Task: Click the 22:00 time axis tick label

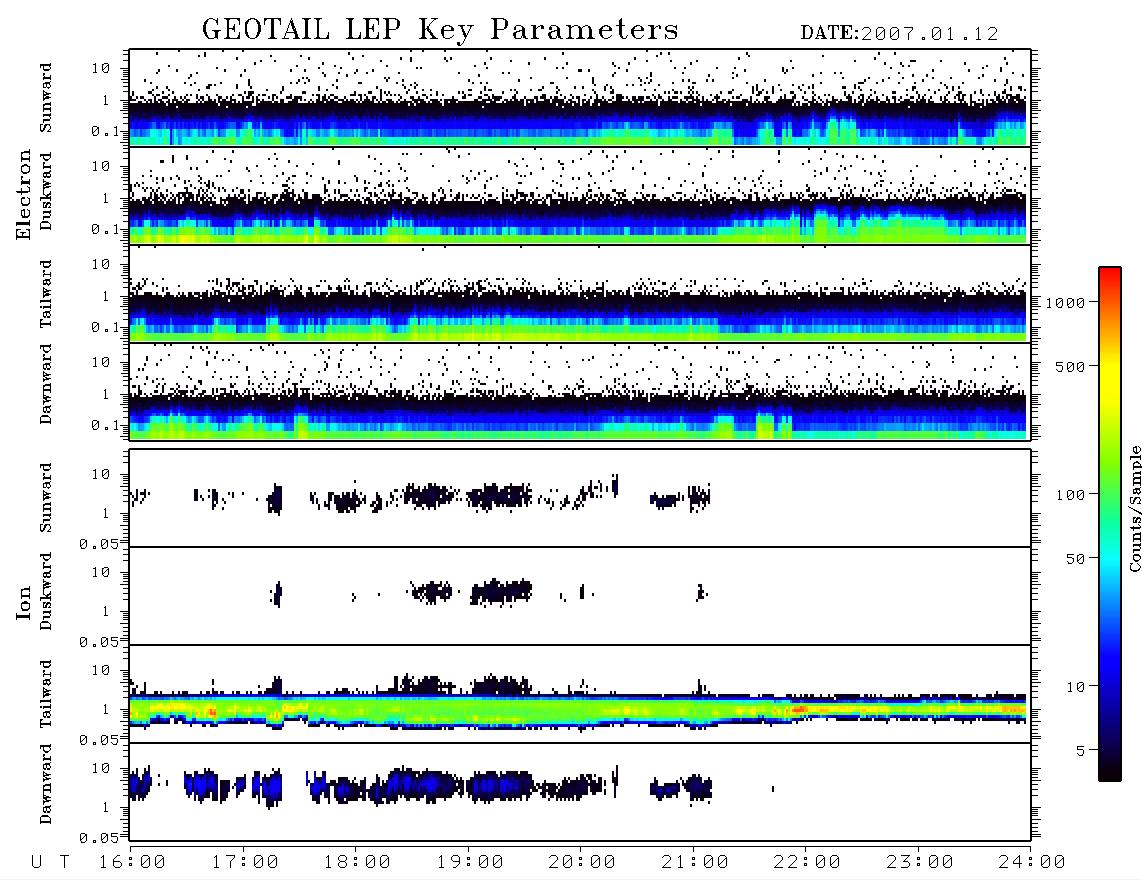Action: 807,862
